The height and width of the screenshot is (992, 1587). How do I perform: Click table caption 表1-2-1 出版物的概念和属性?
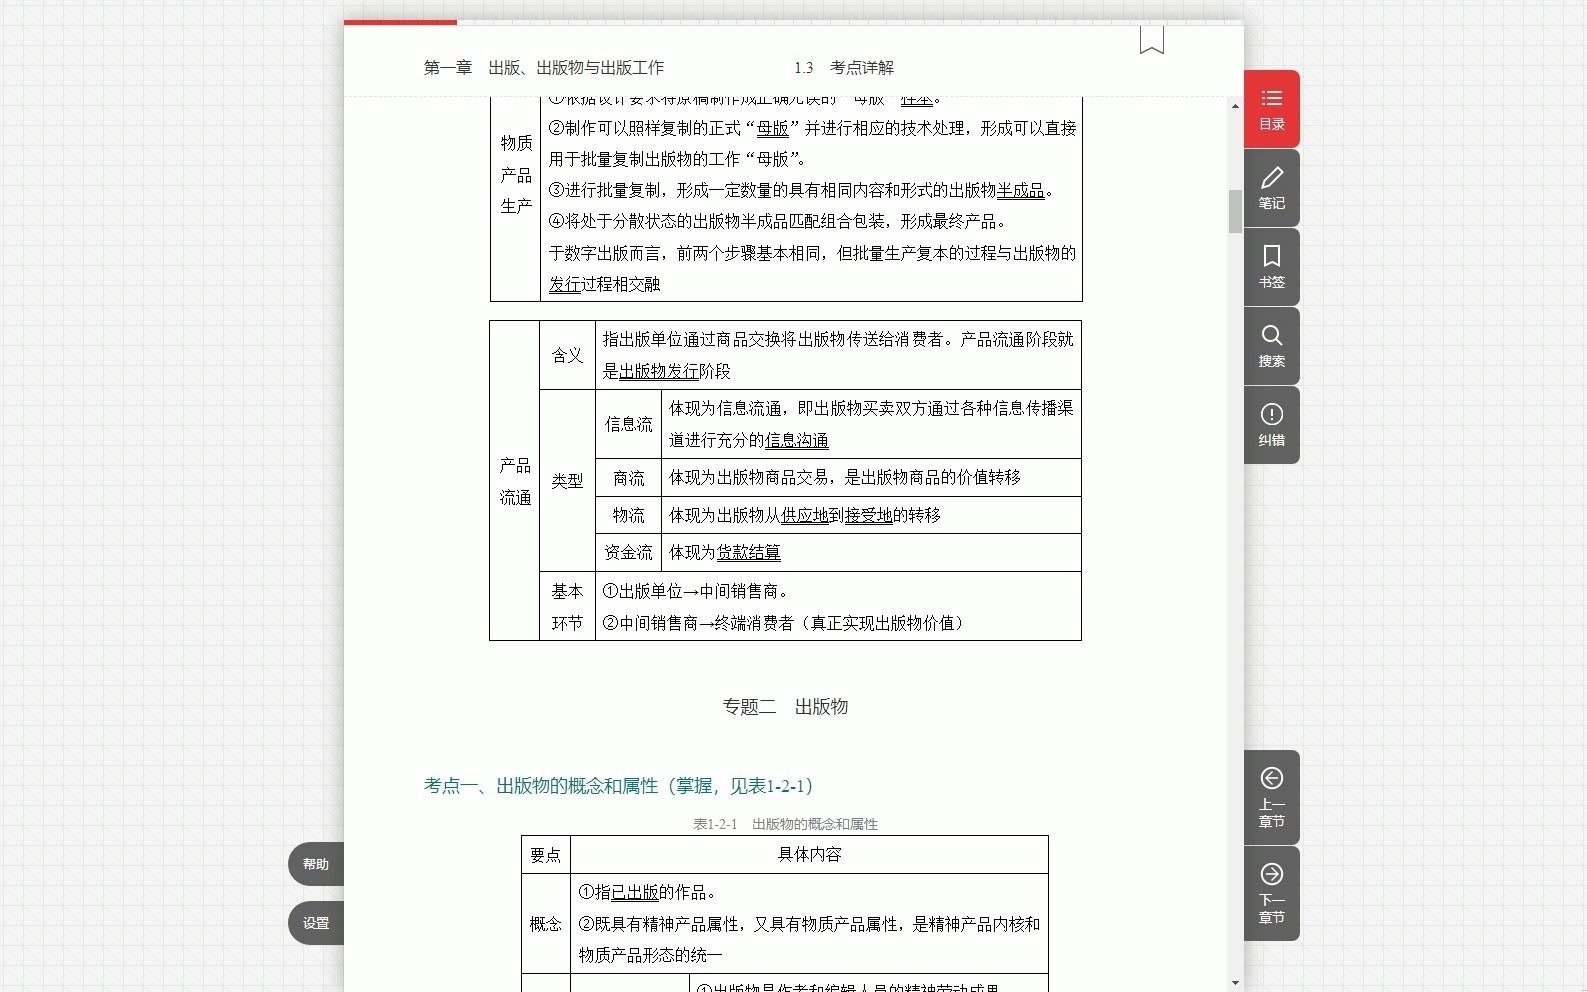[x=785, y=824]
